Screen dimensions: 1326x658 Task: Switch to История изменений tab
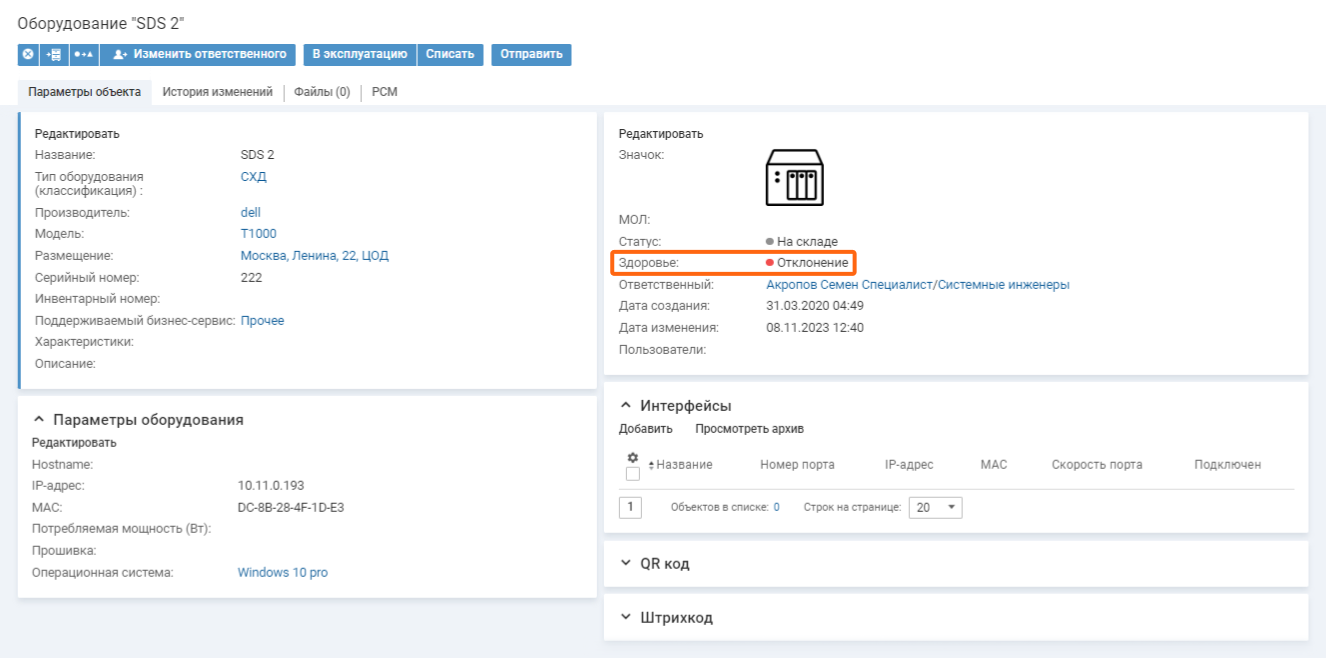coord(217,92)
